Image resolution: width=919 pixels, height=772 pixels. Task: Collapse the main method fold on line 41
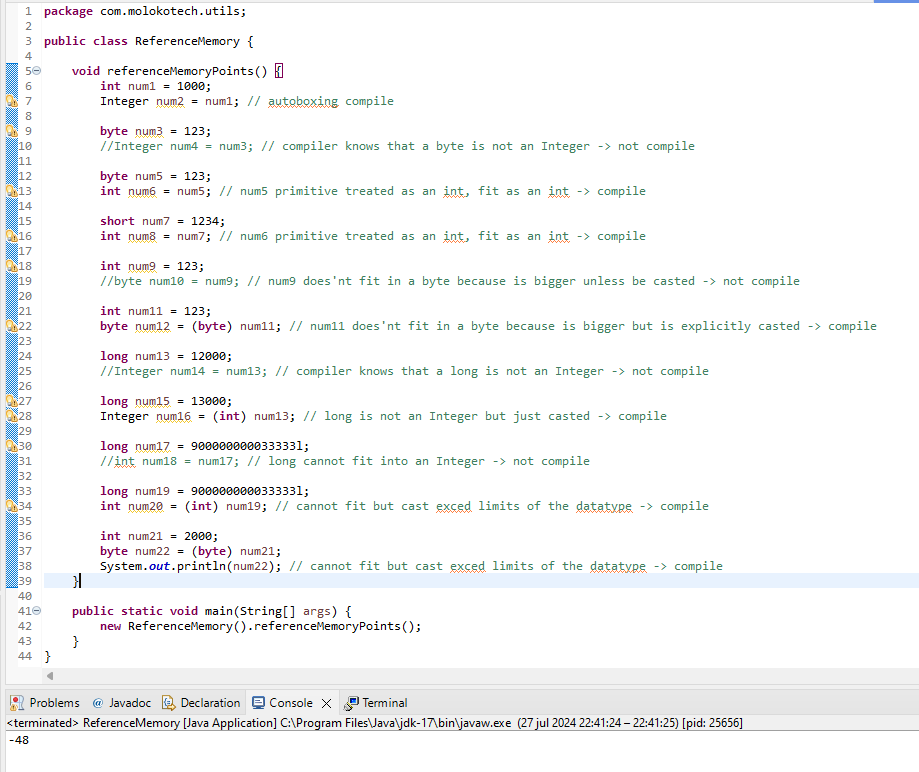click(37, 611)
